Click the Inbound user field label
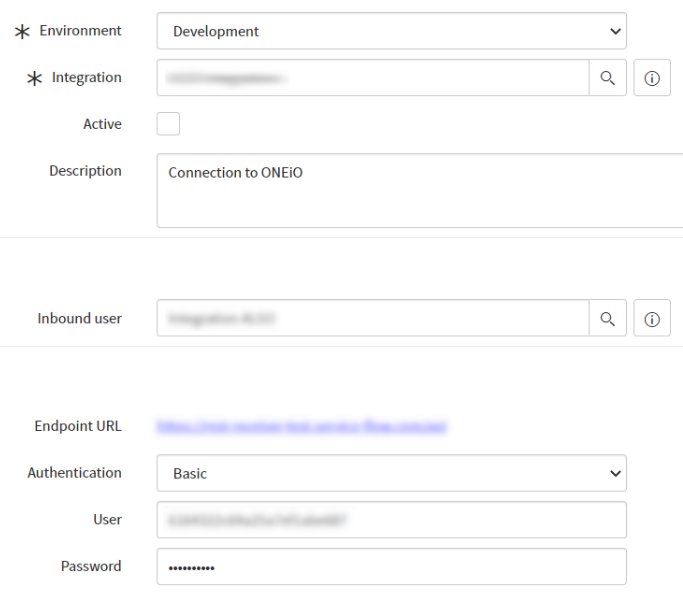This screenshot has width=683, height=606. [79, 318]
